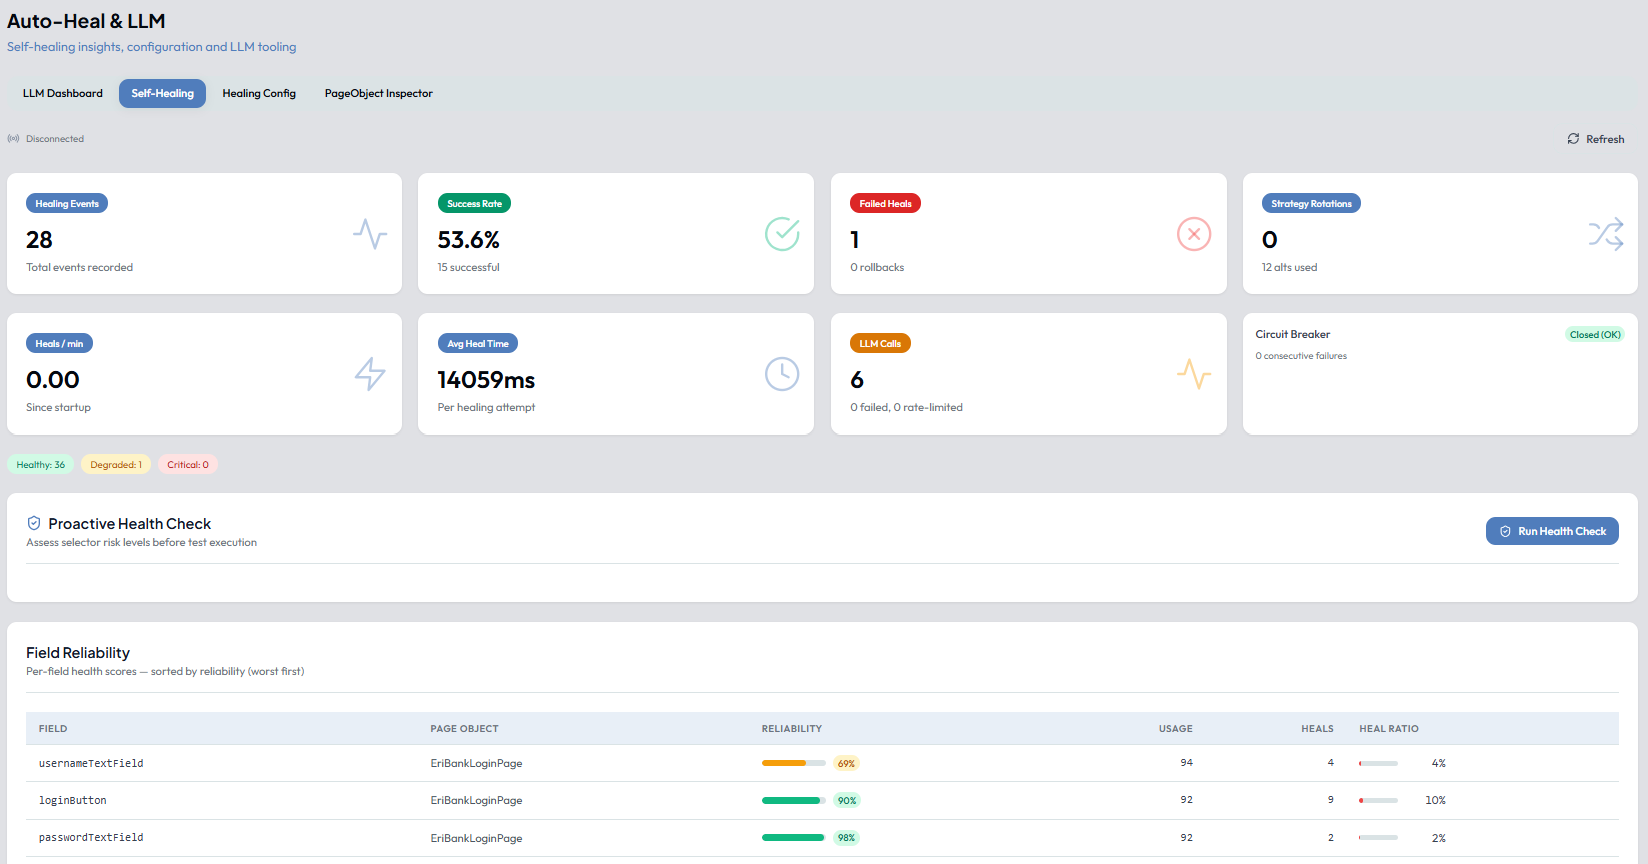Screen dimensions: 1648x864
Task: Switch to the Healing Config tab
Action: (x=259, y=93)
